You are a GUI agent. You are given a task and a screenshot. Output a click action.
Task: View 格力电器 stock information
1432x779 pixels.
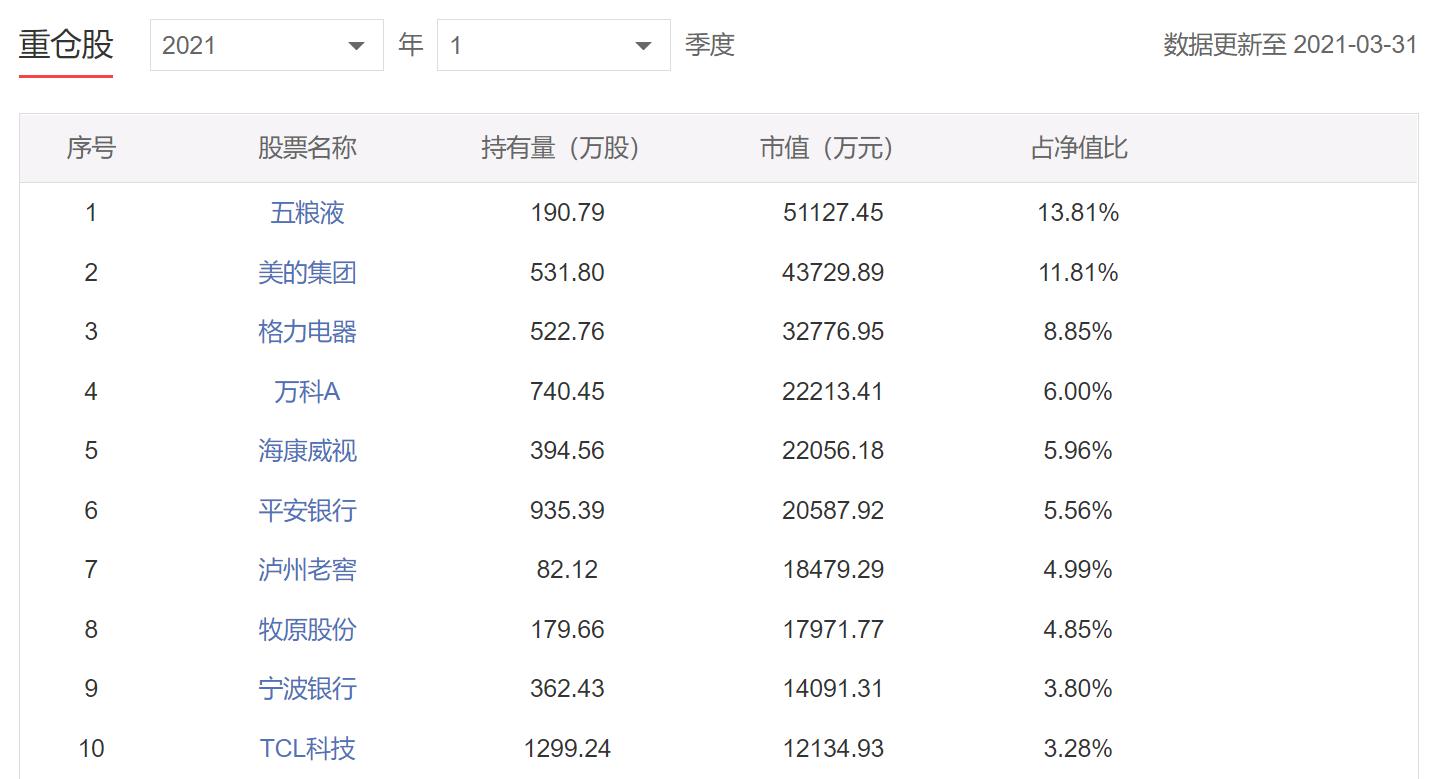pyautogui.click(x=307, y=331)
